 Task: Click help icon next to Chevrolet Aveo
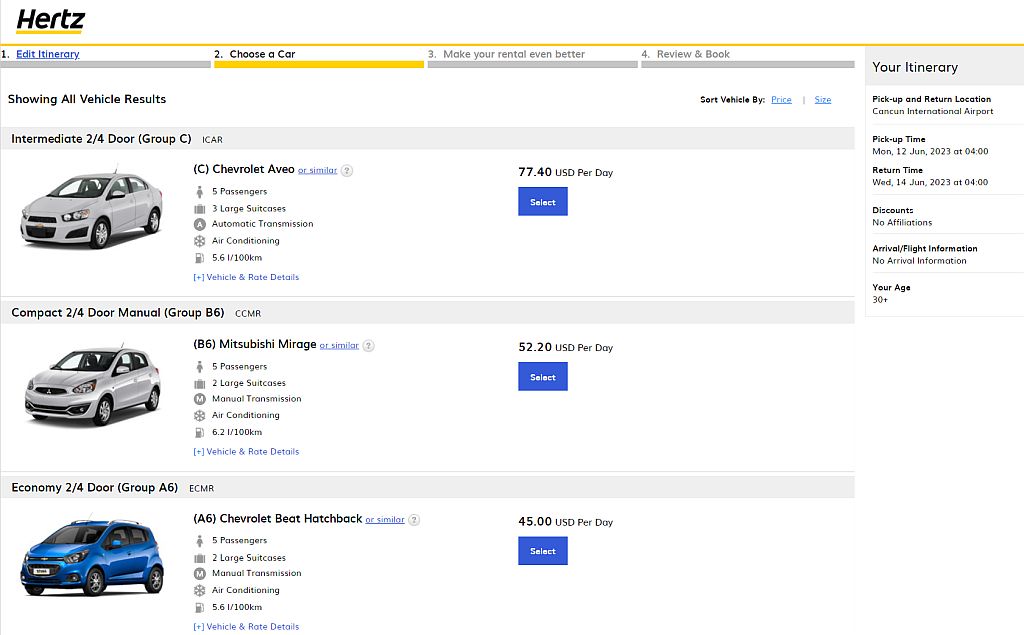point(347,171)
